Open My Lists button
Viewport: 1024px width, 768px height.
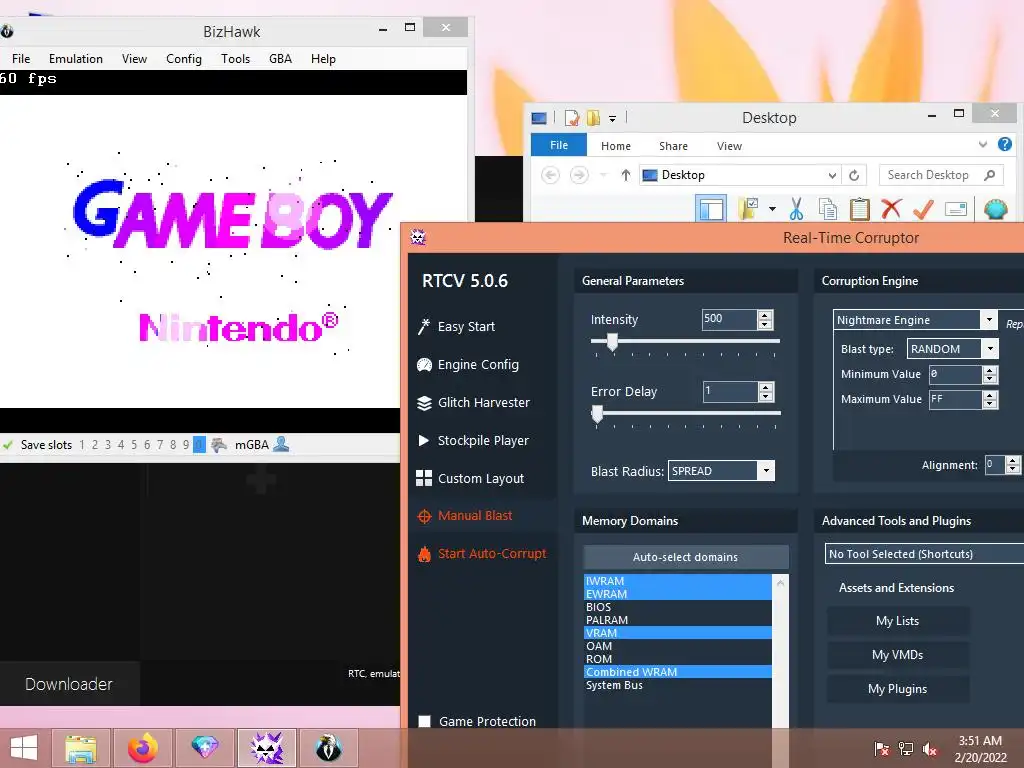point(897,621)
